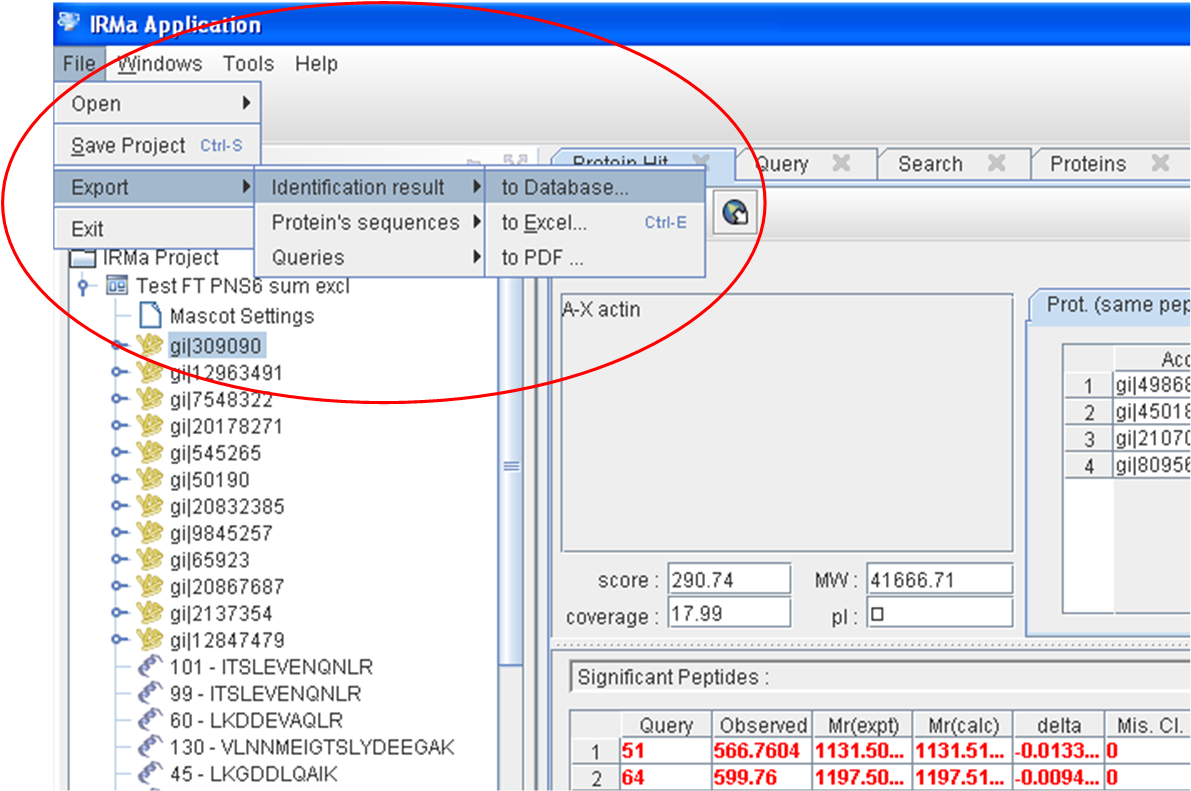Viewport: 1191px width, 791px height.
Task: Switch to the Proteins tab
Action: (1087, 164)
